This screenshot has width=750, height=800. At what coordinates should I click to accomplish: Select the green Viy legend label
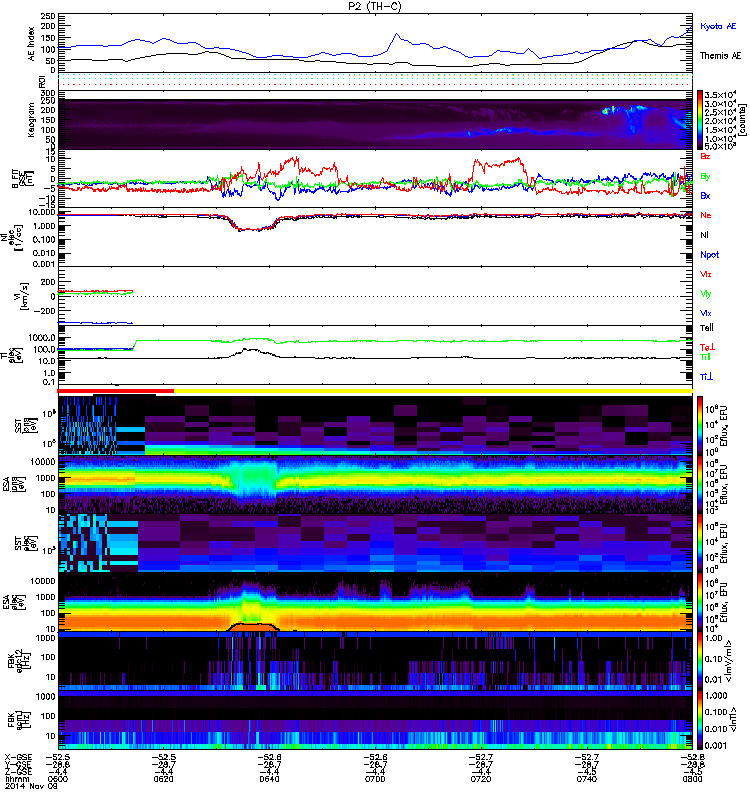[x=705, y=294]
